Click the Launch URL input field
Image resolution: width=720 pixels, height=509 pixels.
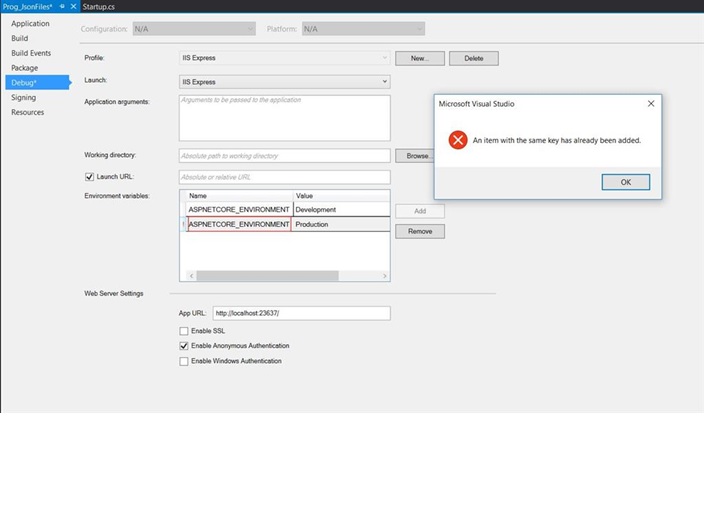285,177
